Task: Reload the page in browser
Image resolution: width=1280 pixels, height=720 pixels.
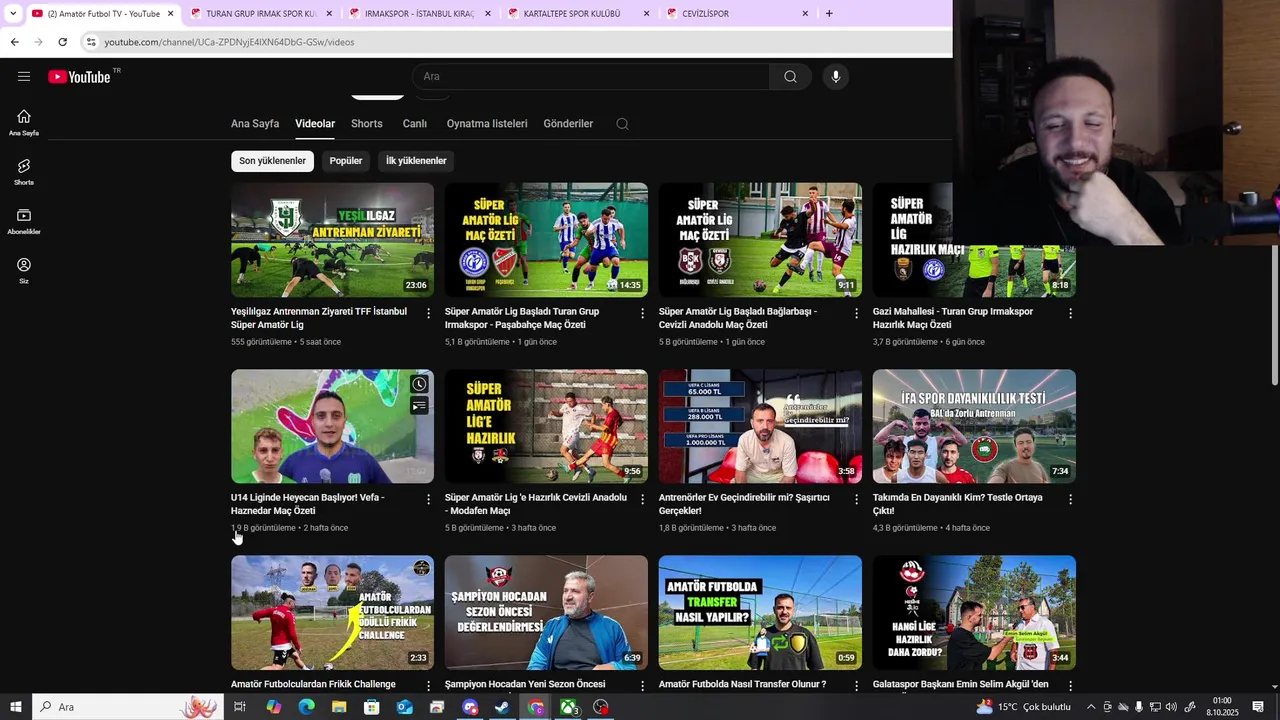Action: point(62,42)
